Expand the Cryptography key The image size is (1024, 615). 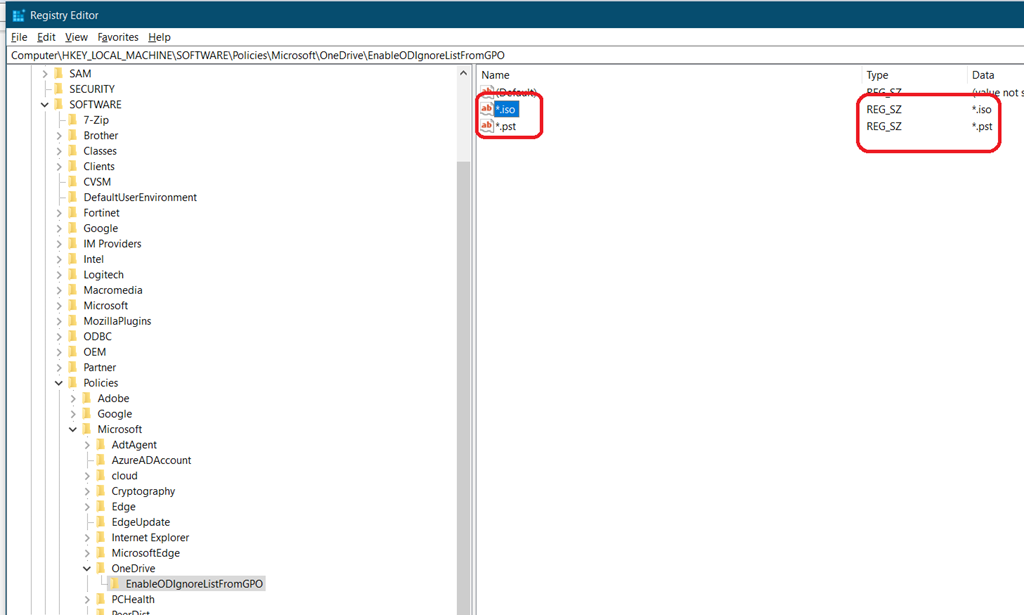click(x=87, y=492)
